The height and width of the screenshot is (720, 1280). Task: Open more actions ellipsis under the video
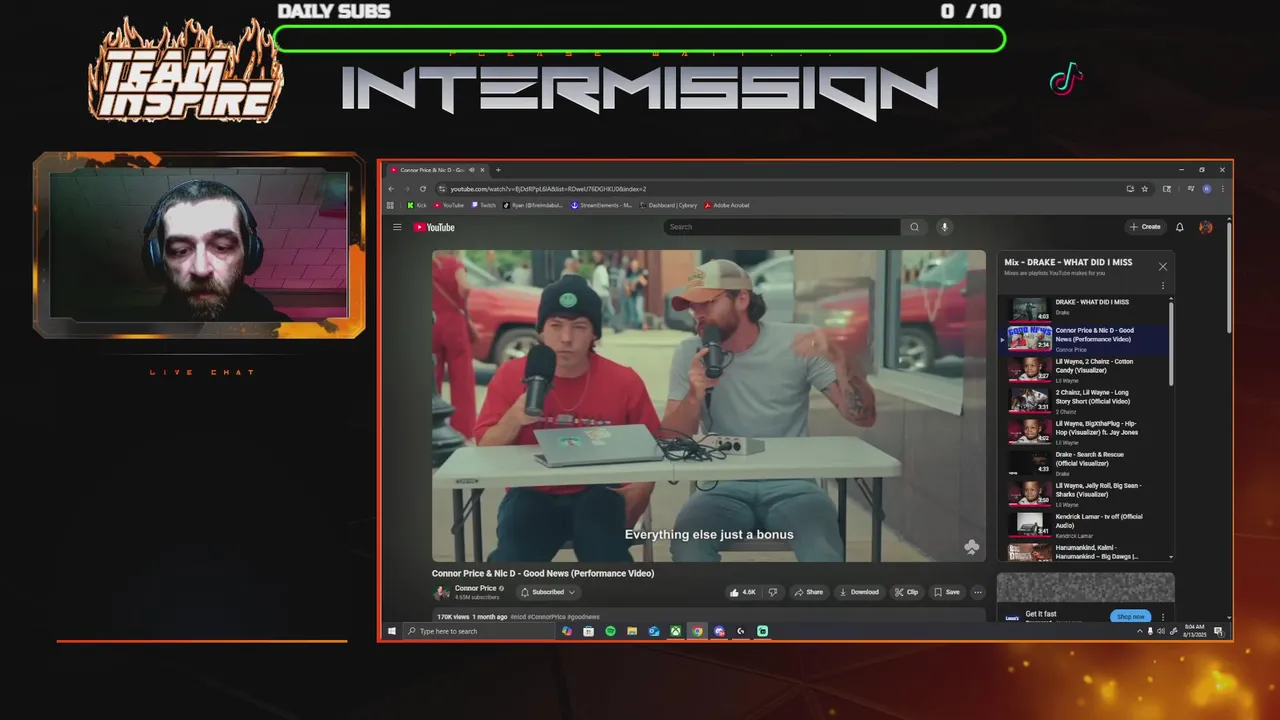tap(978, 592)
